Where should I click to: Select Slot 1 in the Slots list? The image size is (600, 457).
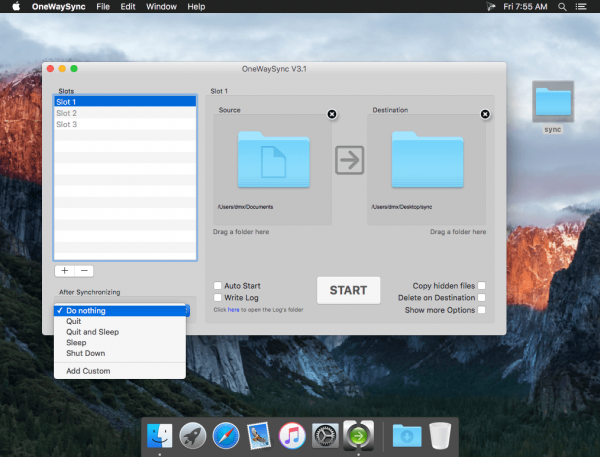(x=125, y=102)
